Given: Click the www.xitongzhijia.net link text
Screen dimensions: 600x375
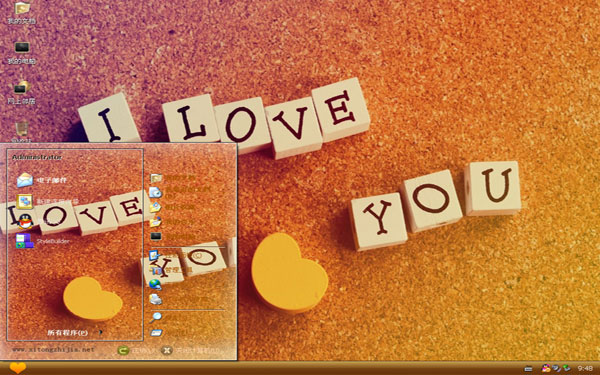Looking at the screenshot, I should [x=53, y=349].
